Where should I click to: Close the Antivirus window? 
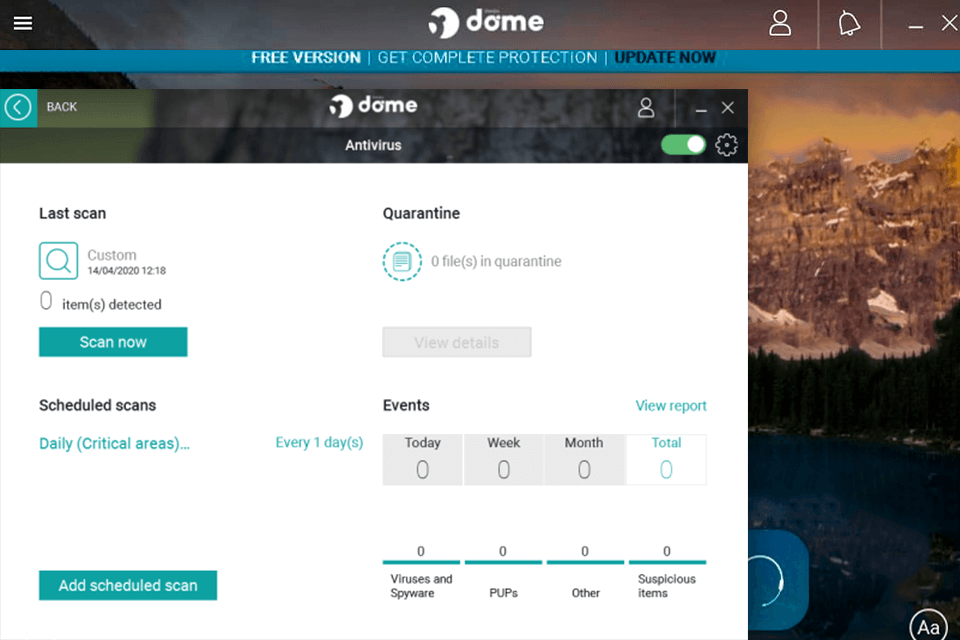click(x=727, y=108)
